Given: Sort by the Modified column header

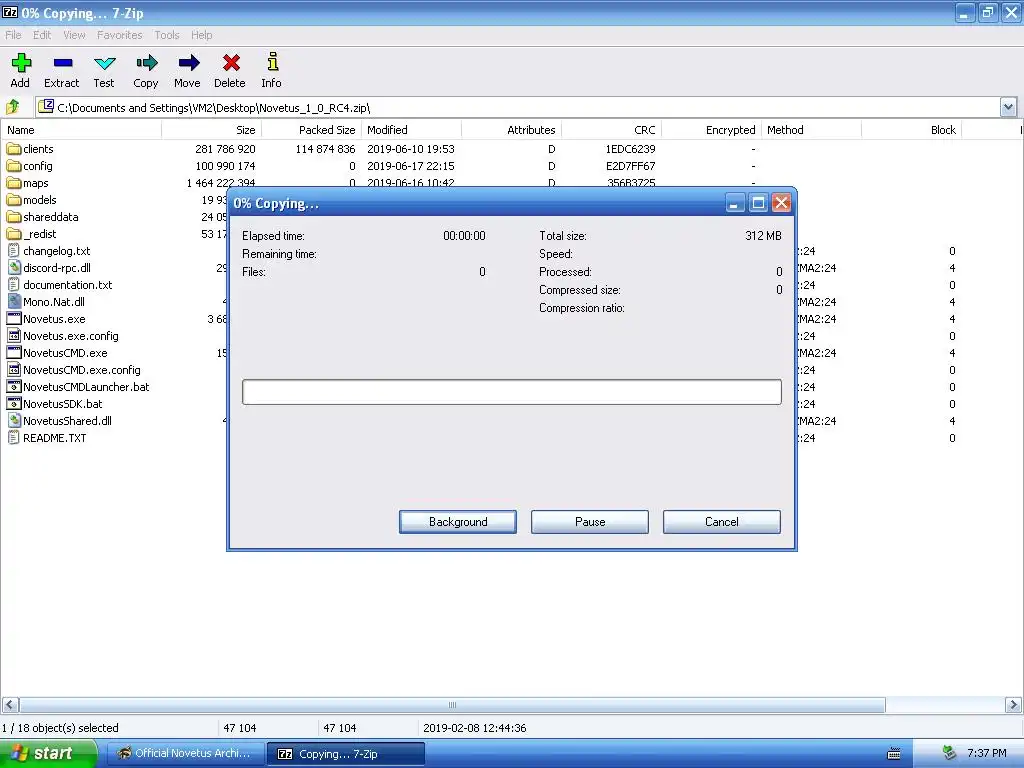Looking at the screenshot, I should click(x=411, y=130).
